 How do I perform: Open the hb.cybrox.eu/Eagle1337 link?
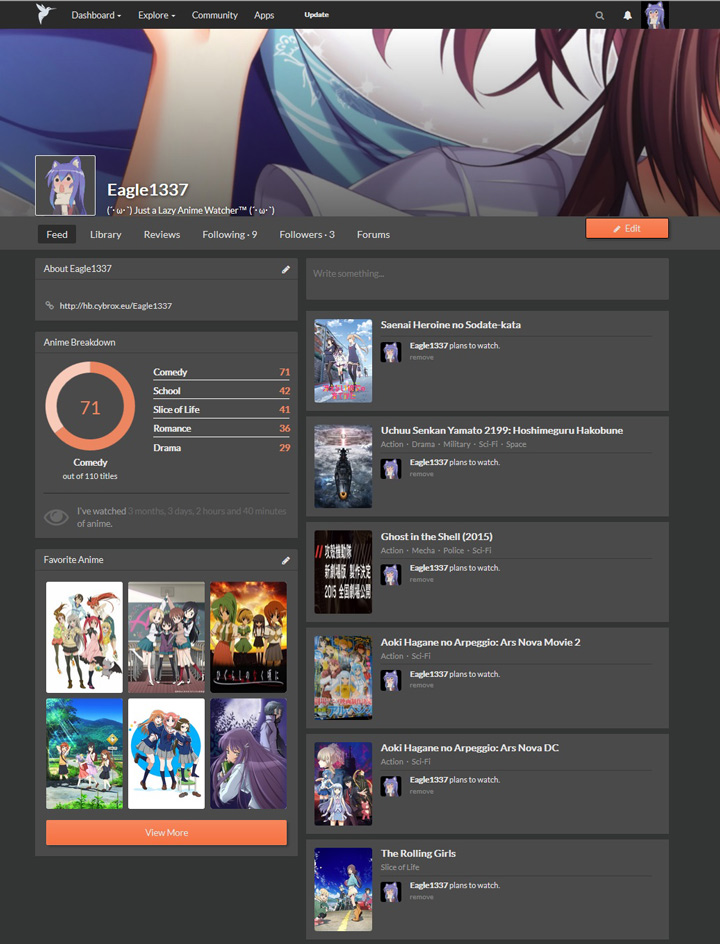116,306
